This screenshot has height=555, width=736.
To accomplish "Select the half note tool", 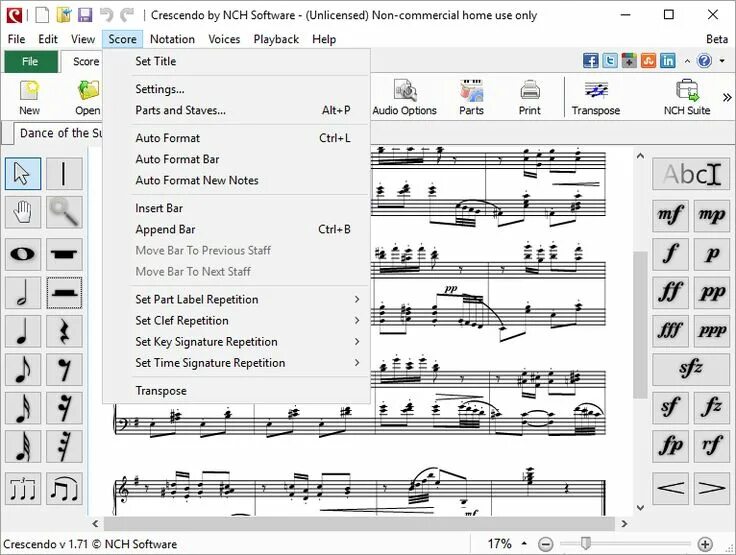I will (x=23, y=293).
